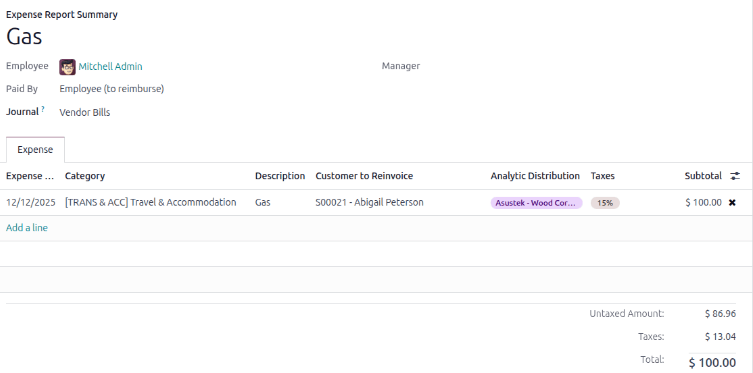Click the bold Total $ 100.00
Image resolution: width=753 pixels, height=373 pixels.
(x=712, y=362)
